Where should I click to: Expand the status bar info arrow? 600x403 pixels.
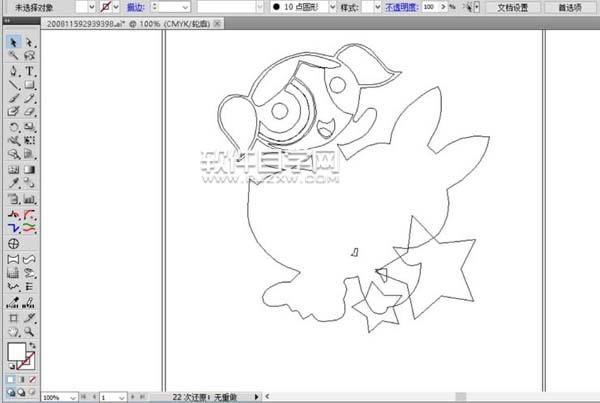(x=256, y=397)
